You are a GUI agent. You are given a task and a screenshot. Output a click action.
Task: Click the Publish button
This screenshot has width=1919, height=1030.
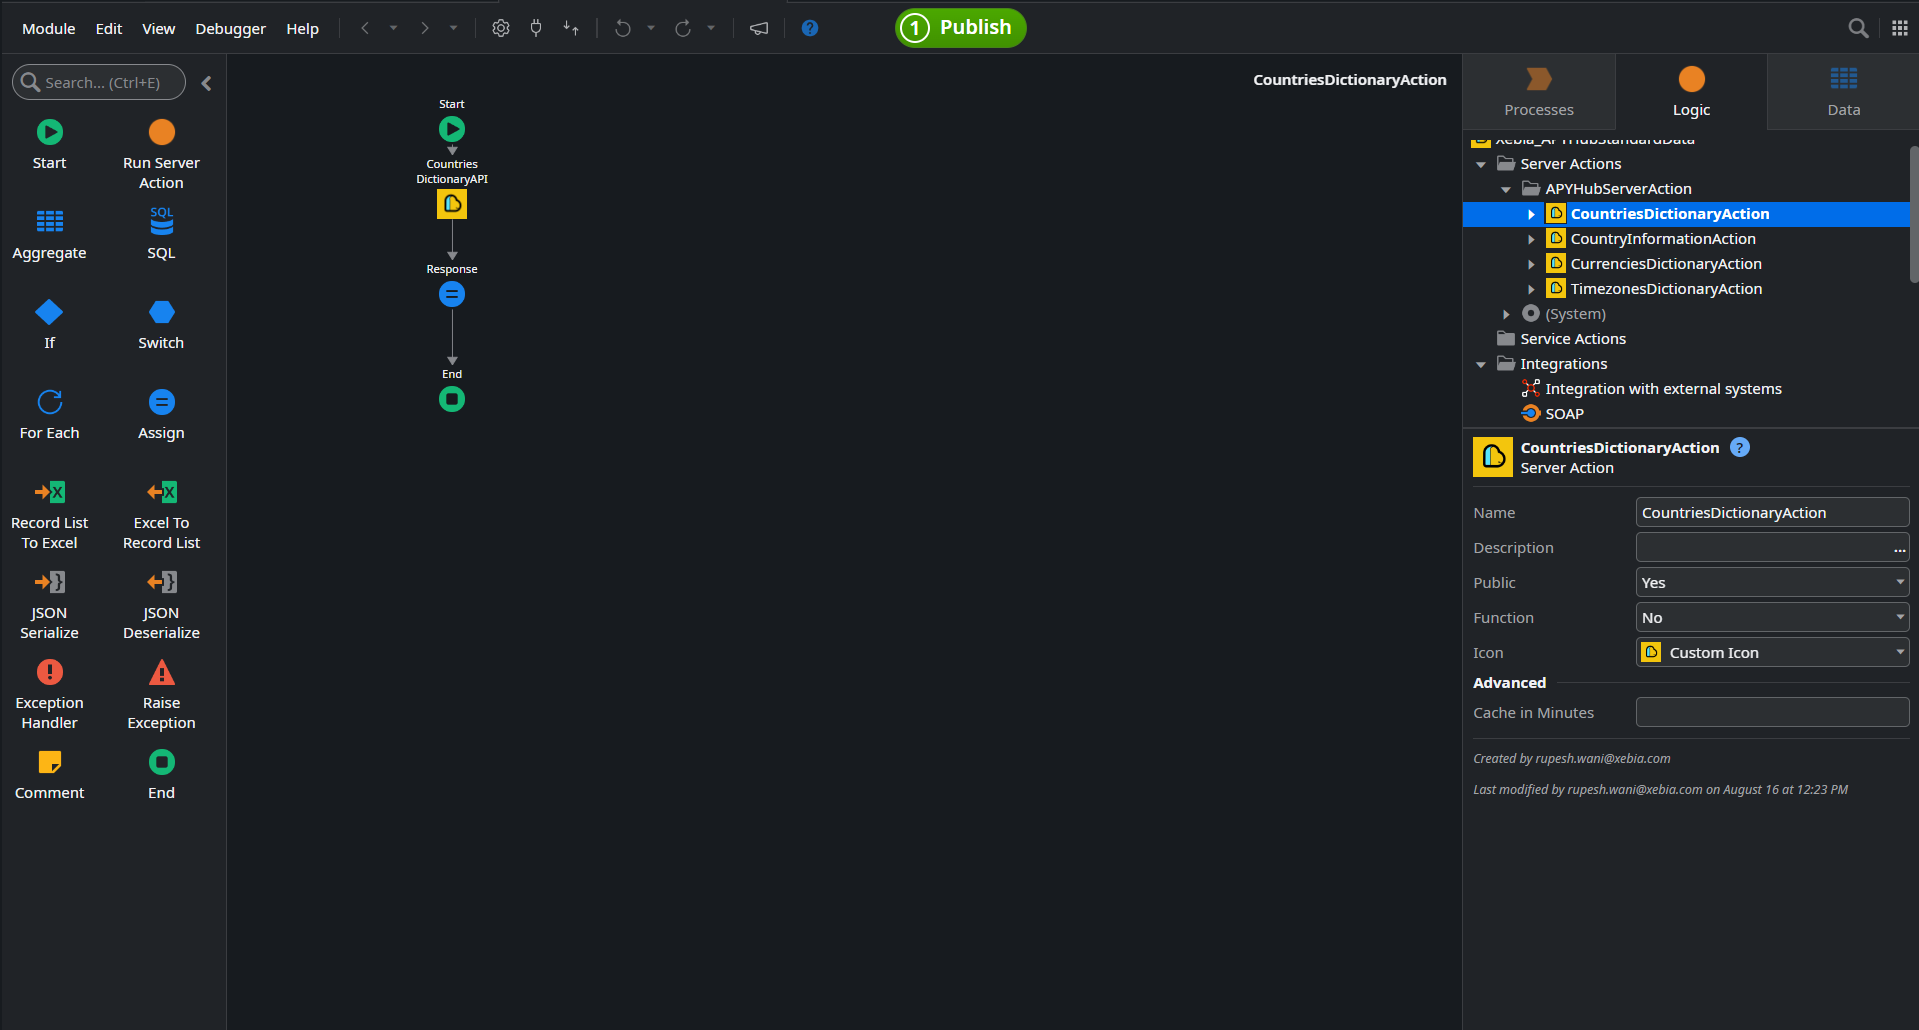pos(960,28)
